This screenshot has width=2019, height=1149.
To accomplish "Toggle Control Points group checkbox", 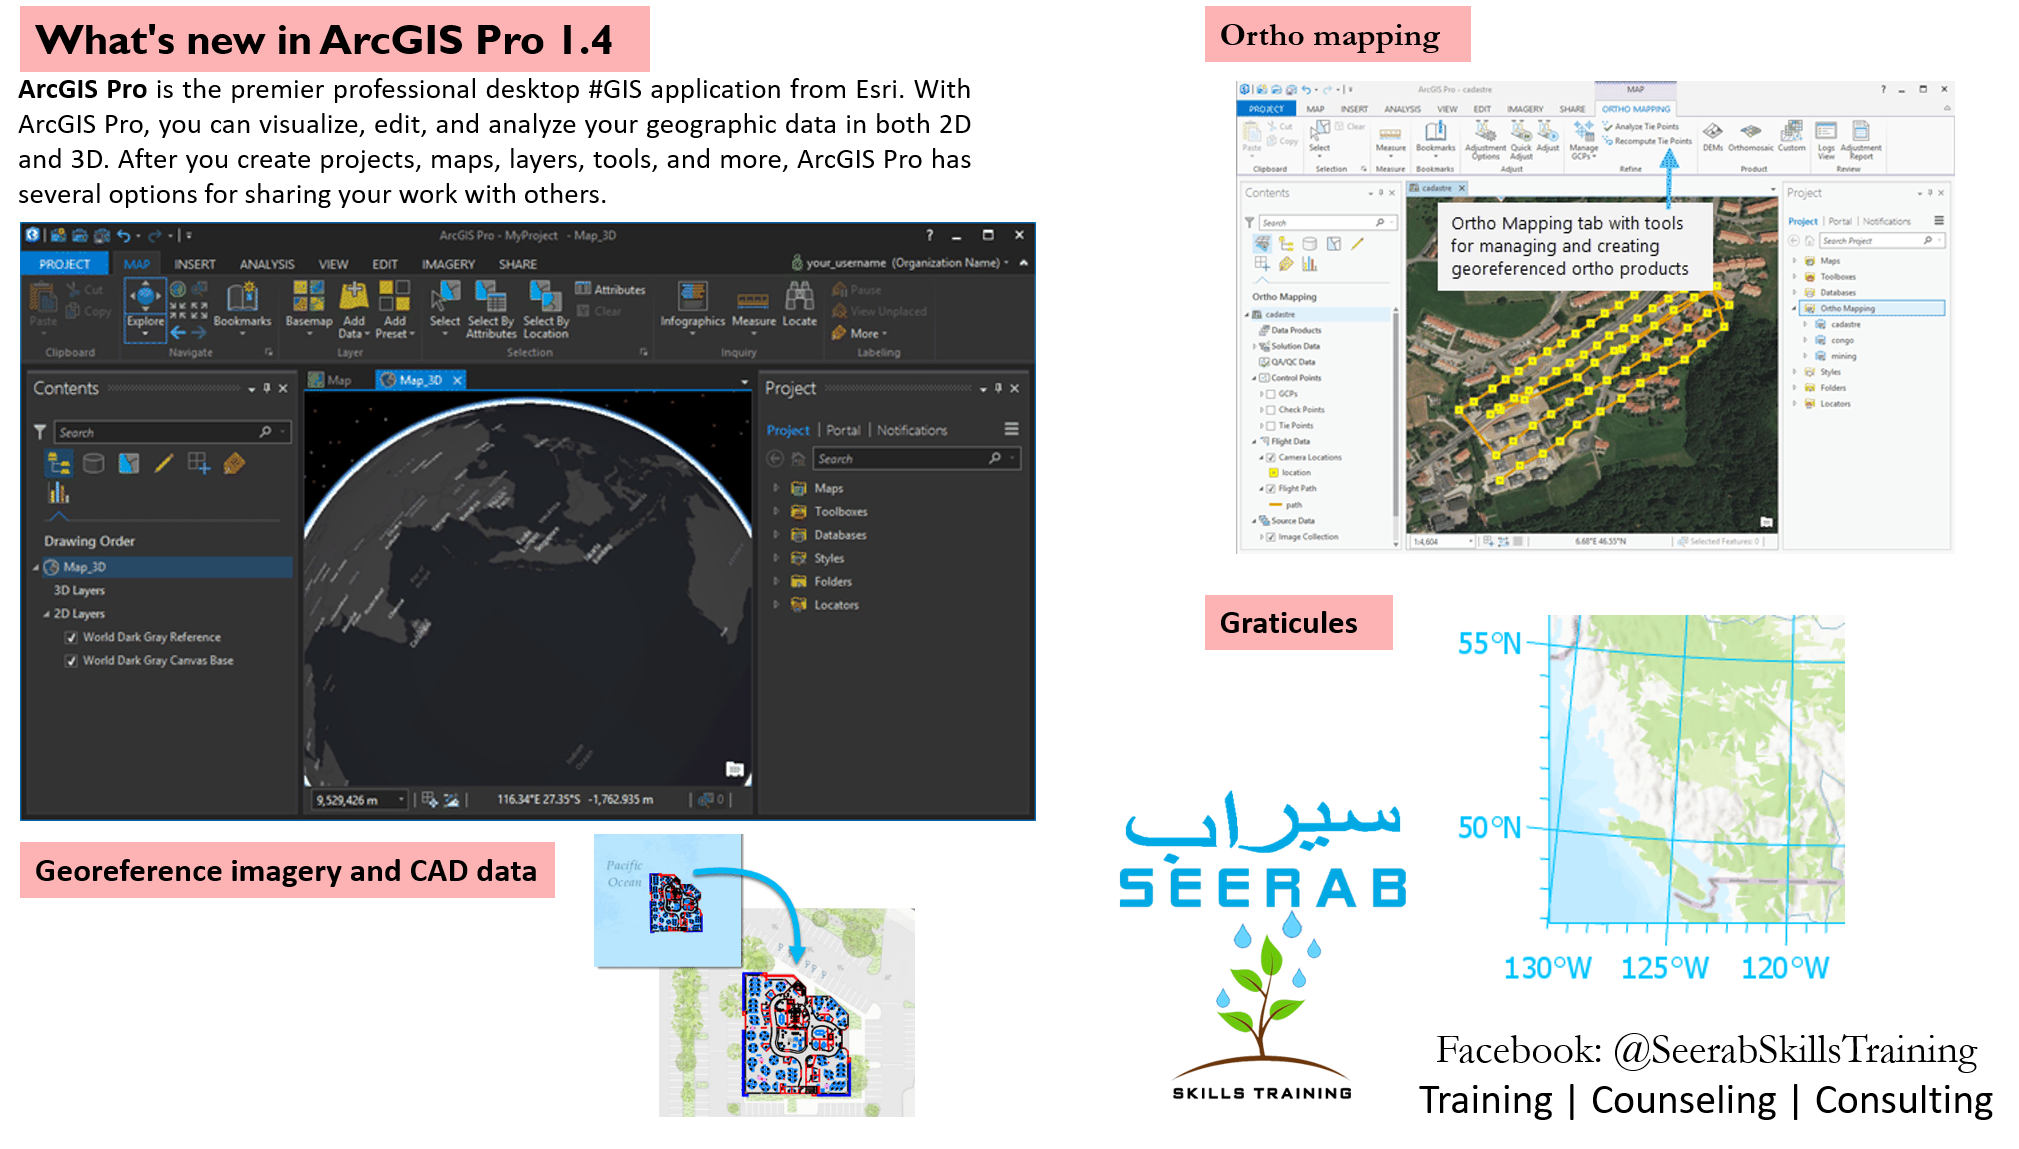I will point(1264,378).
